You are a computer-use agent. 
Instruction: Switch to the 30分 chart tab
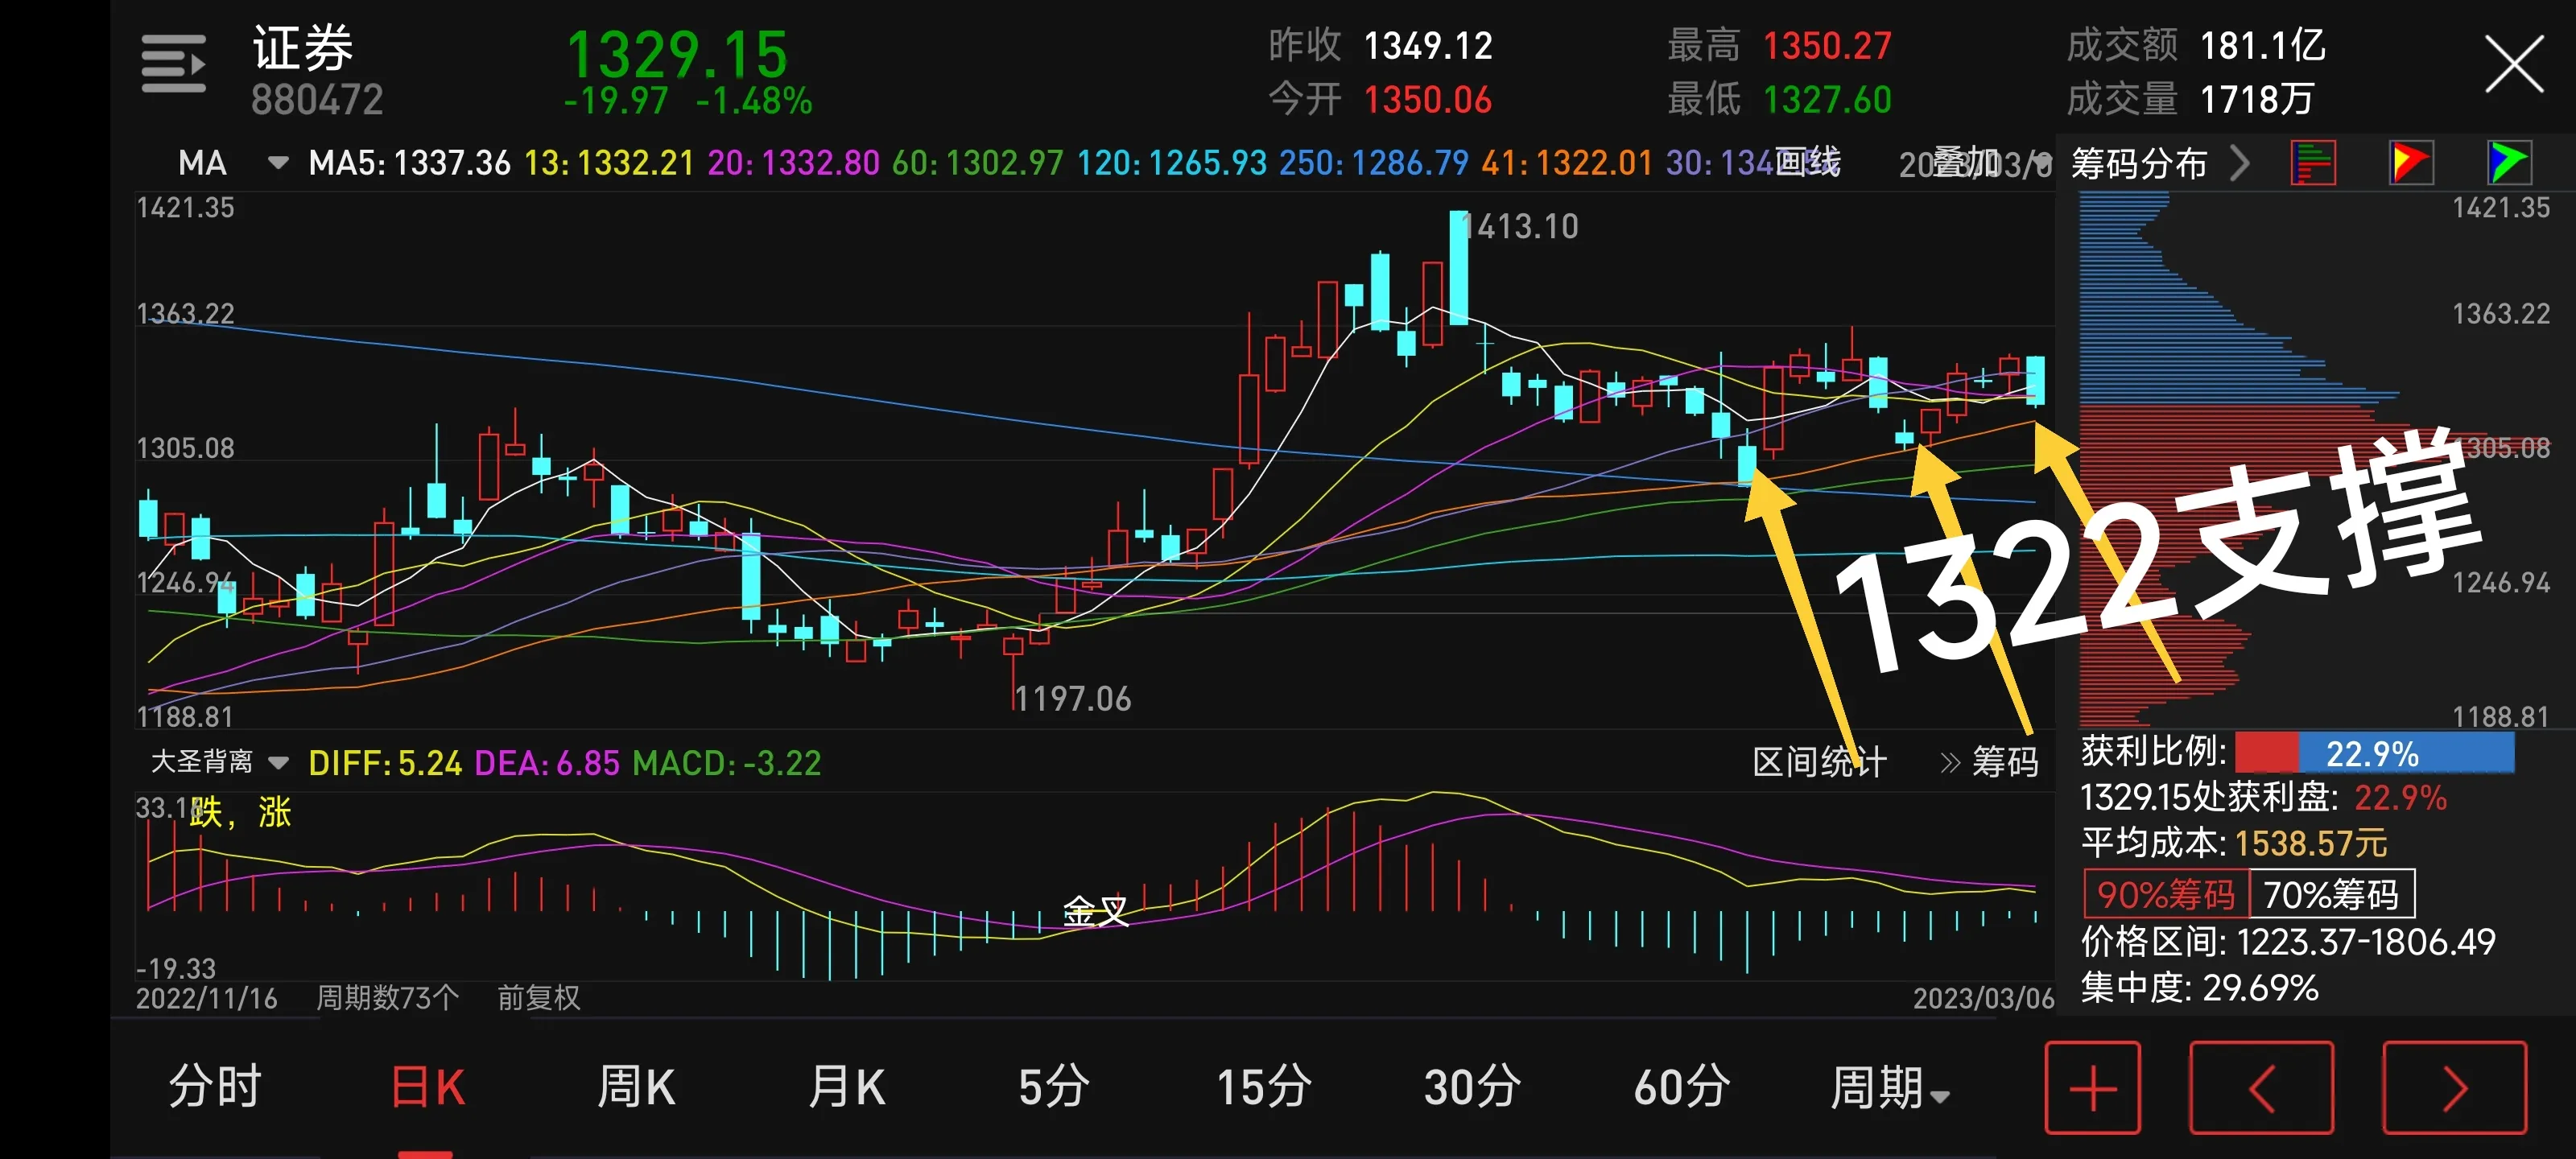[x=1473, y=1087]
